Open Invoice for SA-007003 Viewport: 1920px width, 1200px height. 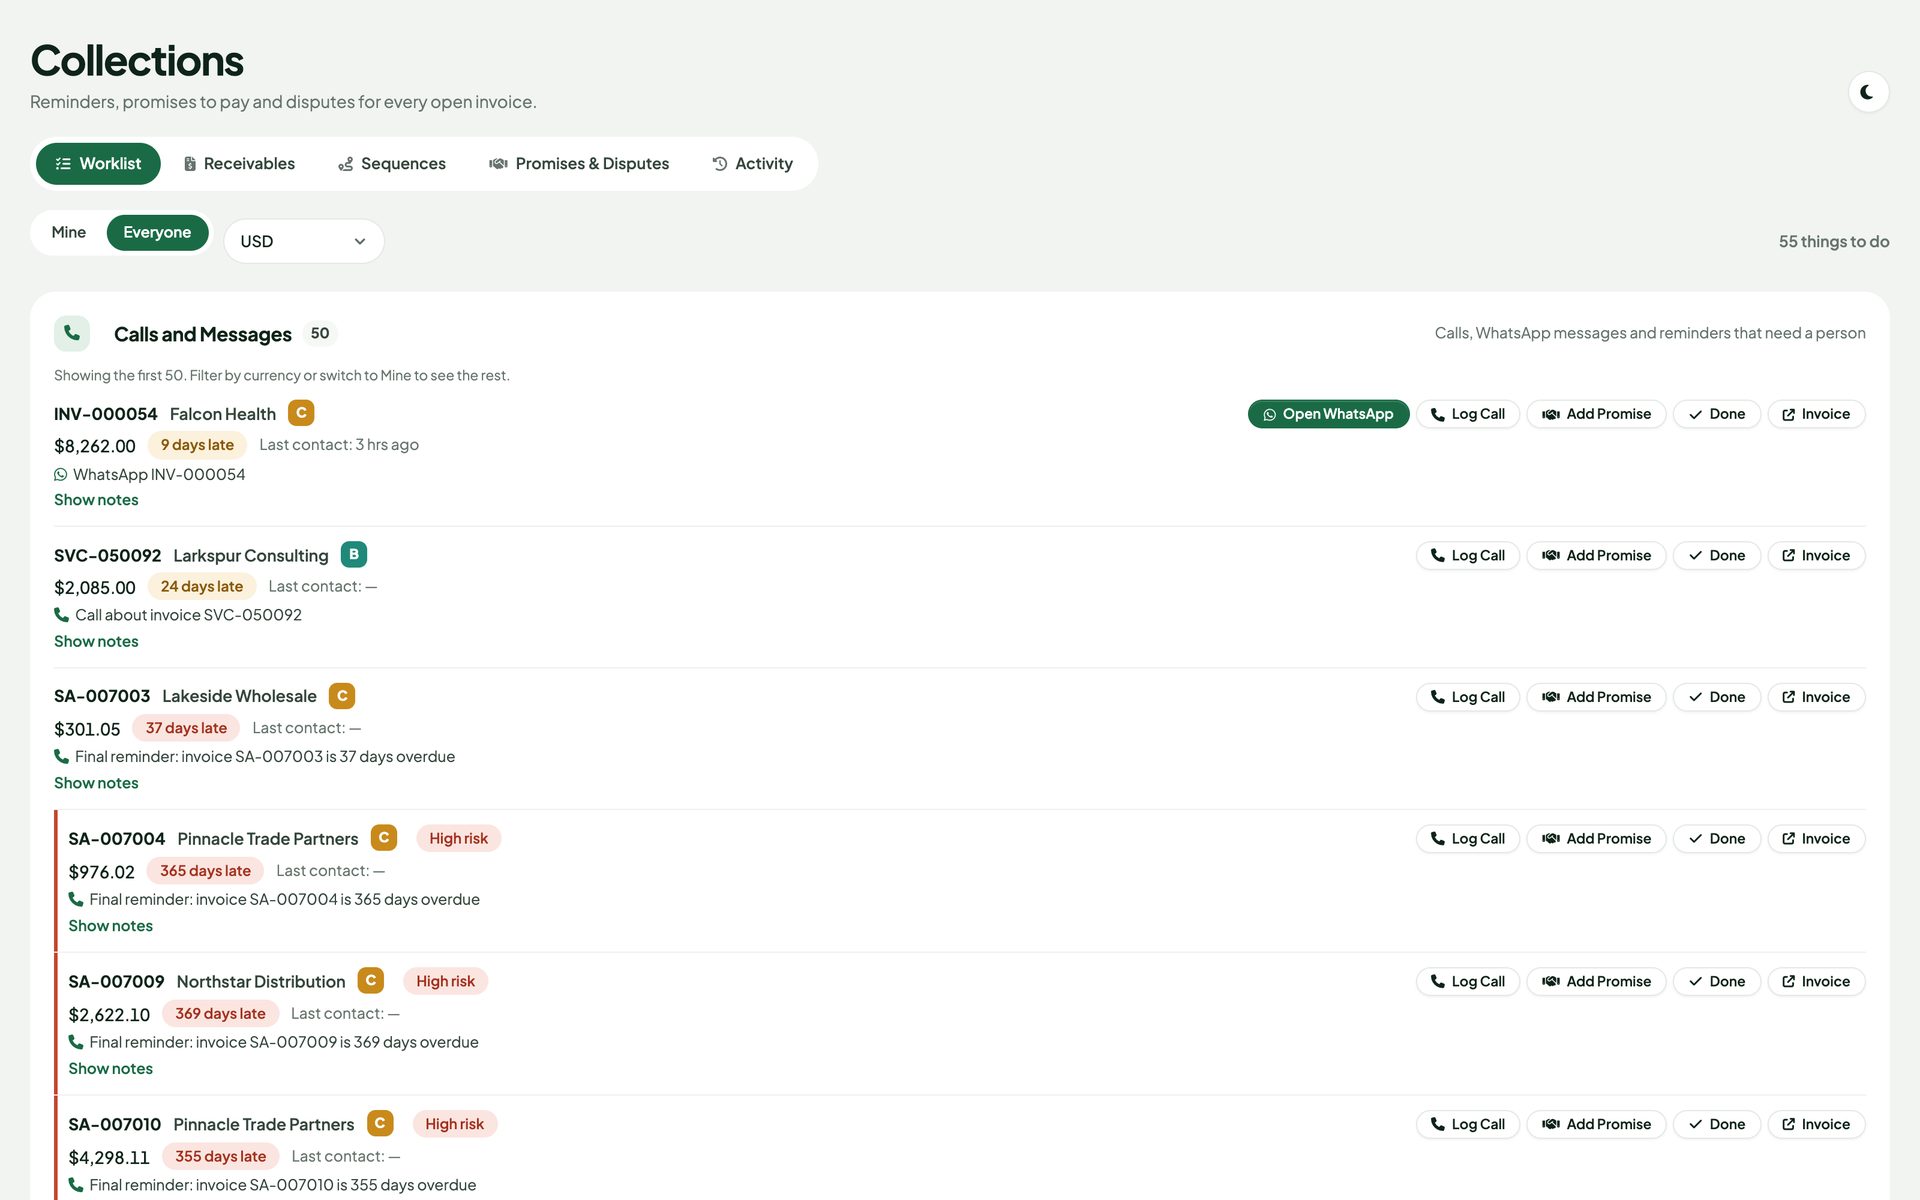1816,697
